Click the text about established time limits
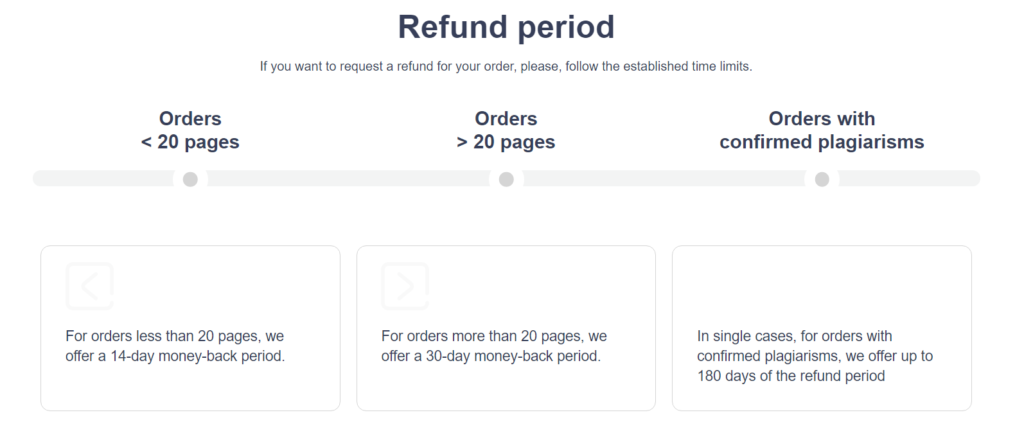The image size is (1024, 424). coord(506,67)
